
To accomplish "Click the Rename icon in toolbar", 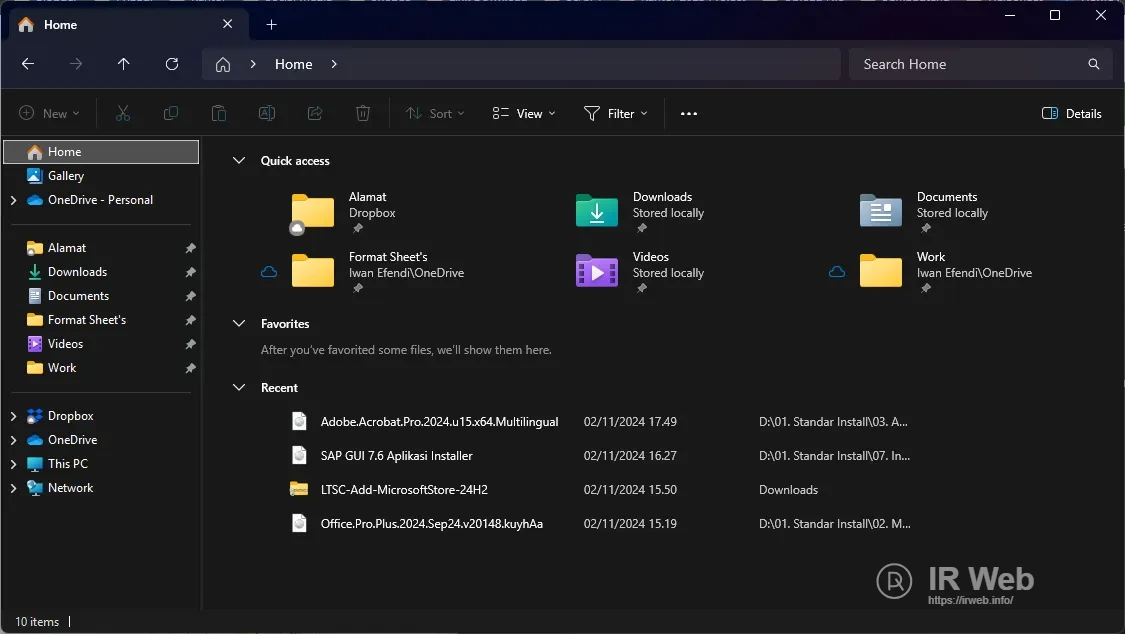I will (267, 113).
